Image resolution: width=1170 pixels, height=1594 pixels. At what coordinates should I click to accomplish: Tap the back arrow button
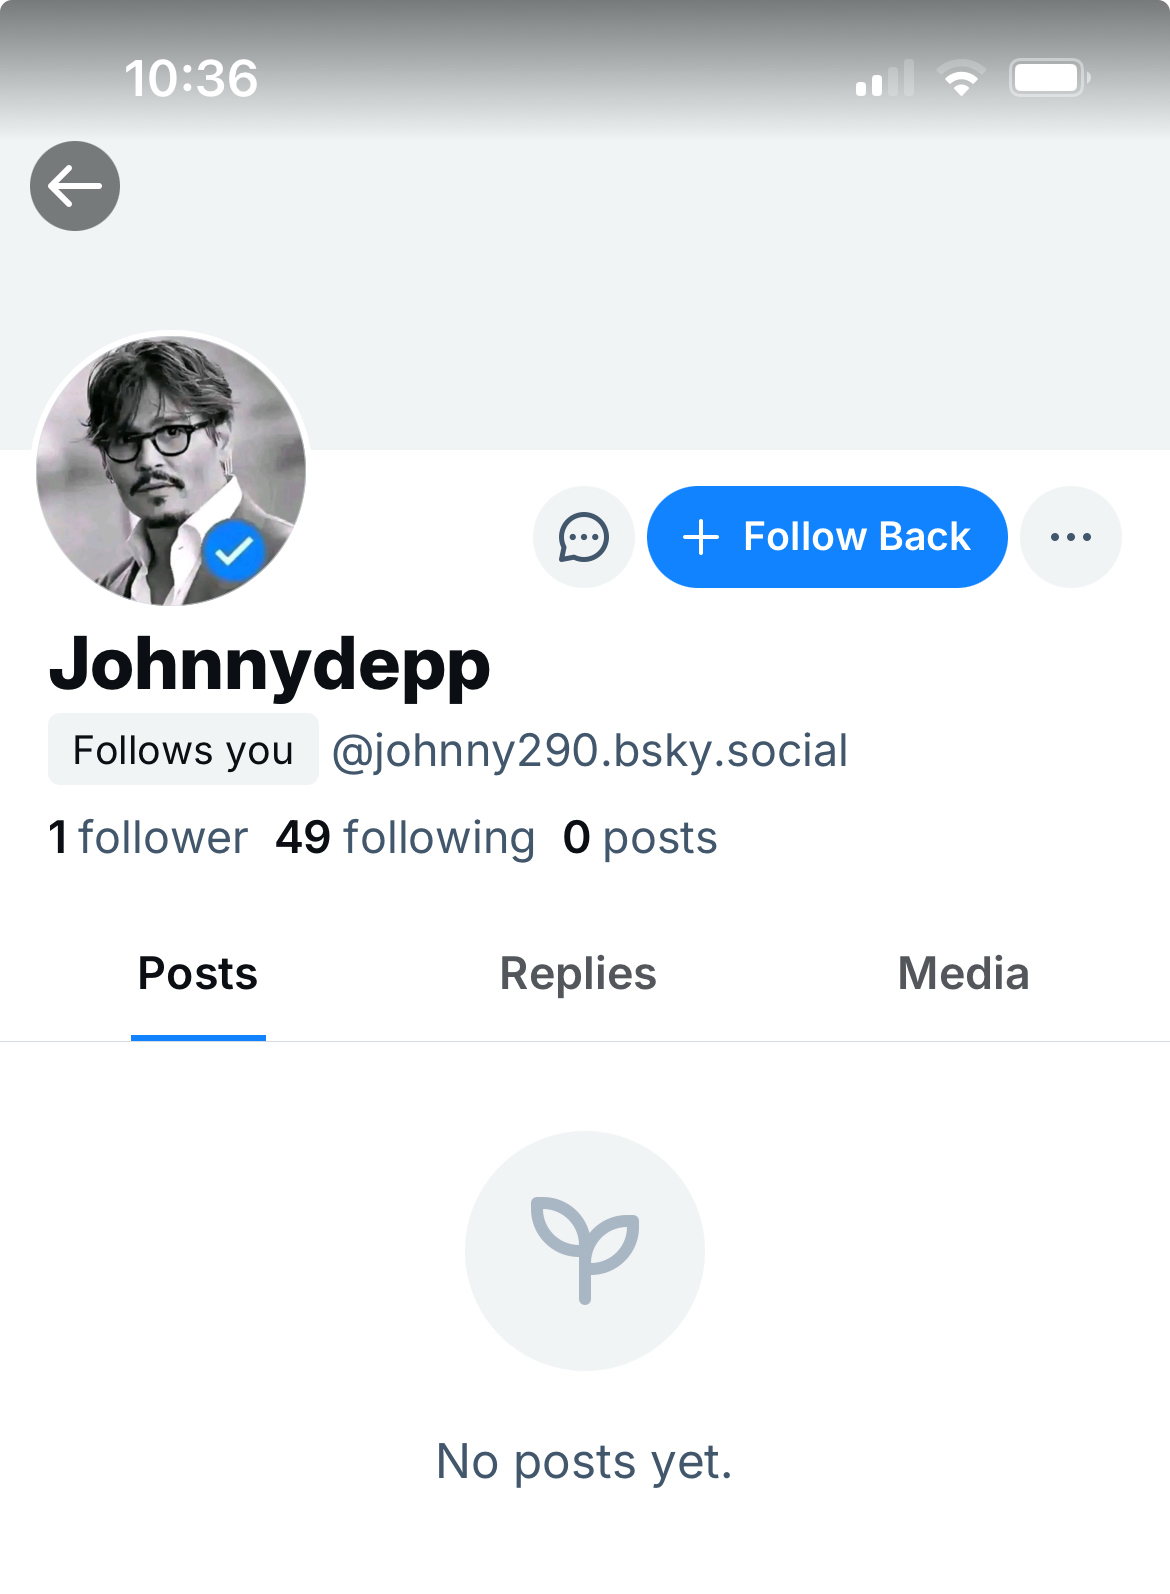click(75, 186)
